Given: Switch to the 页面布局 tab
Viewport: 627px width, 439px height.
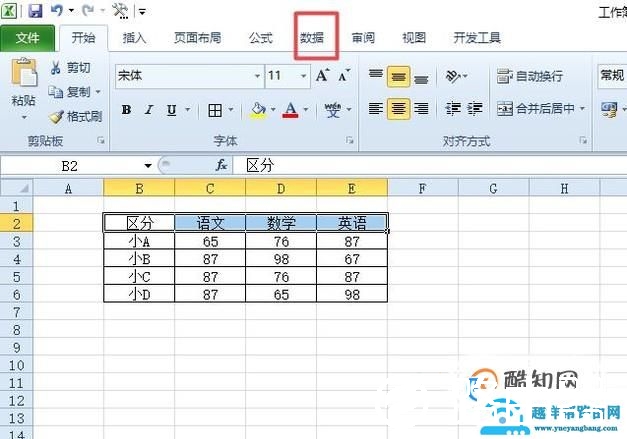Looking at the screenshot, I should [x=198, y=38].
